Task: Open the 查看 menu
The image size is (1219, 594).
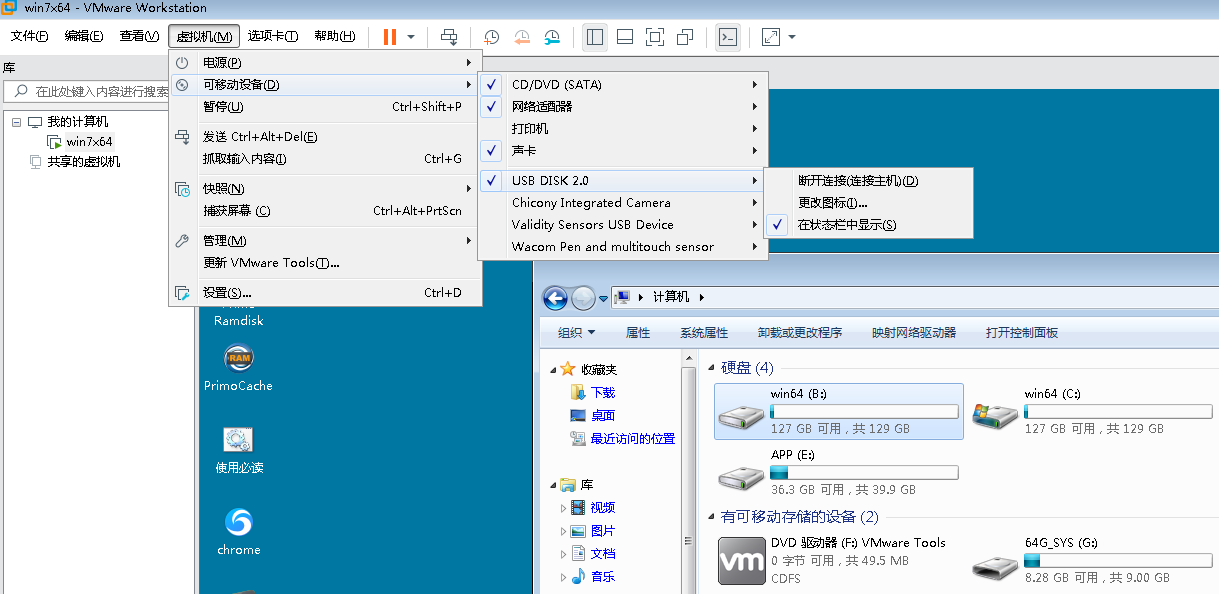Action: [x=139, y=37]
